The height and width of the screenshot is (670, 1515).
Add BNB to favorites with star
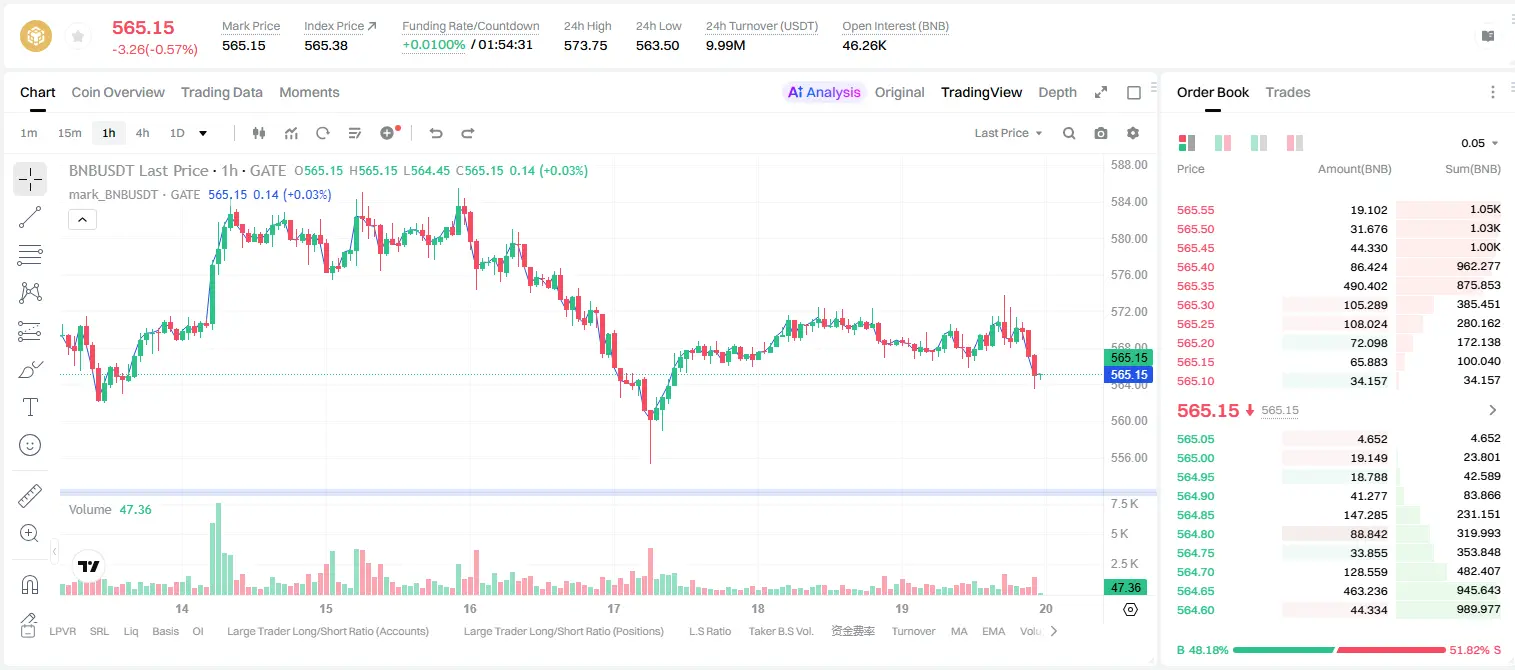point(77,37)
